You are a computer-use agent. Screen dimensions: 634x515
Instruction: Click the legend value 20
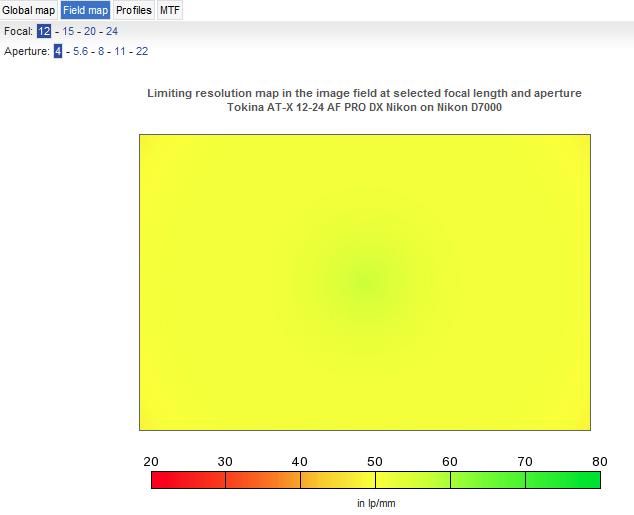pos(151,462)
